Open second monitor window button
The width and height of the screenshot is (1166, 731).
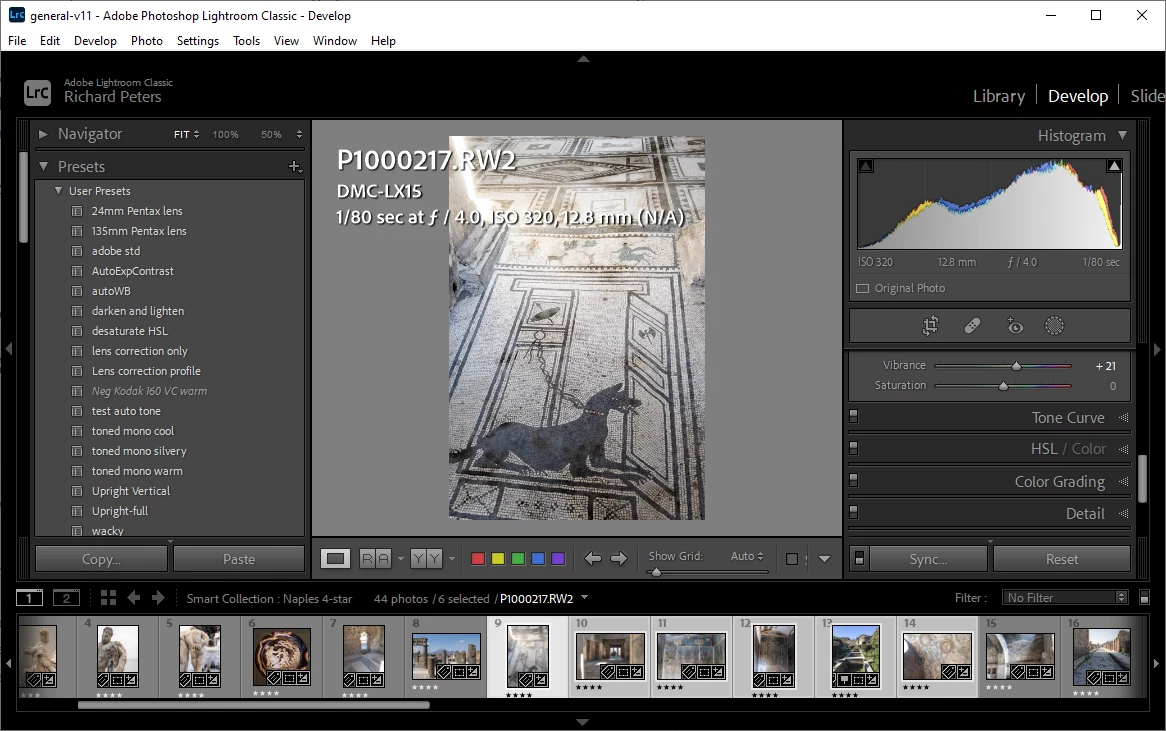click(x=66, y=598)
